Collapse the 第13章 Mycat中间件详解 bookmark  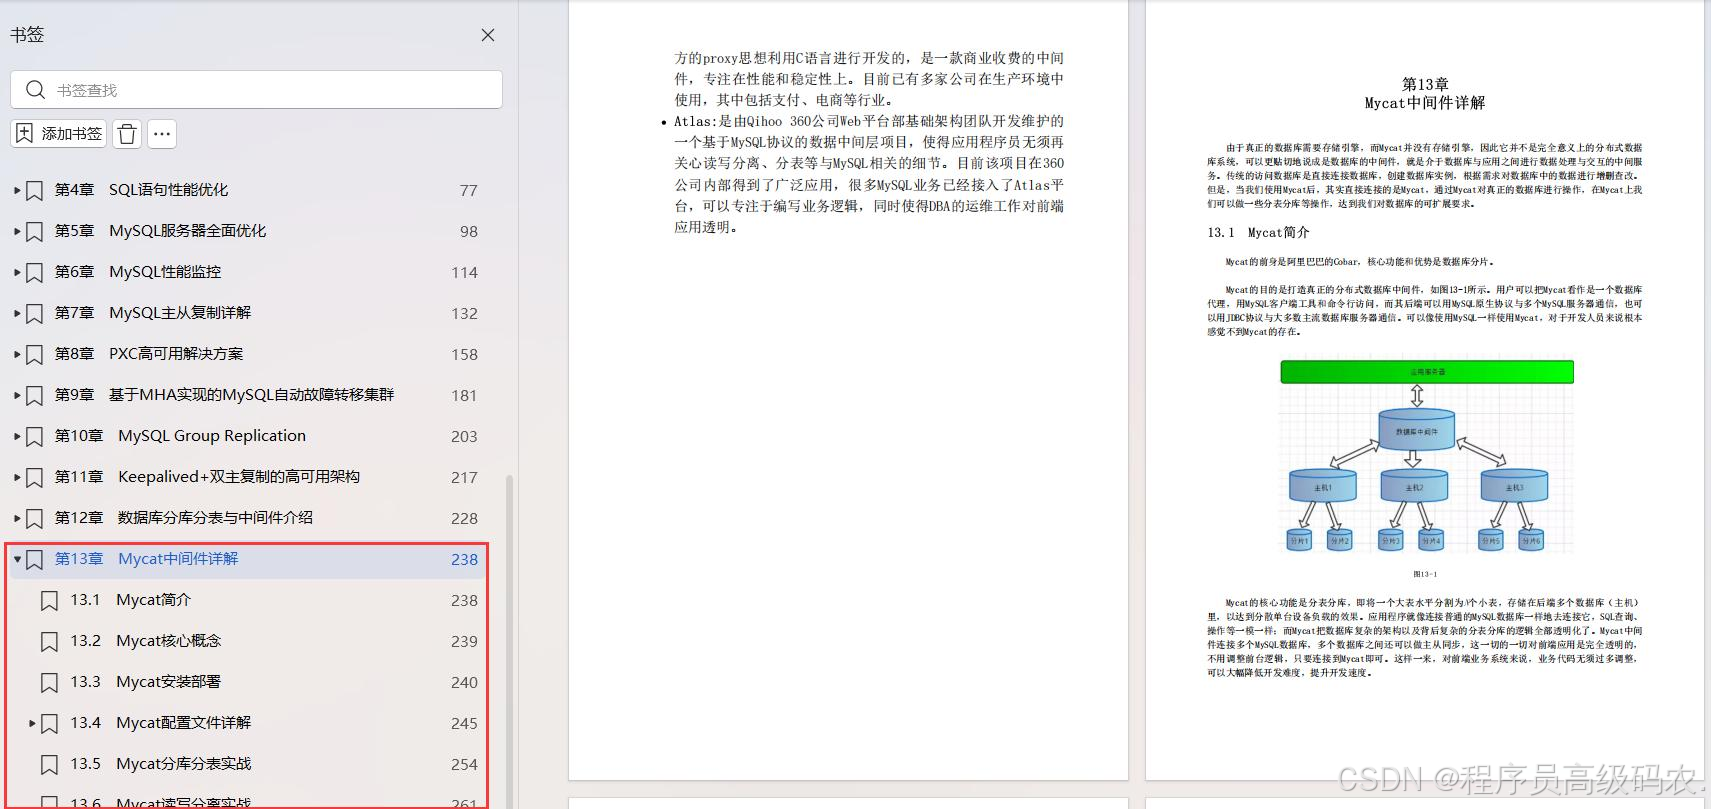pos(17,559)
